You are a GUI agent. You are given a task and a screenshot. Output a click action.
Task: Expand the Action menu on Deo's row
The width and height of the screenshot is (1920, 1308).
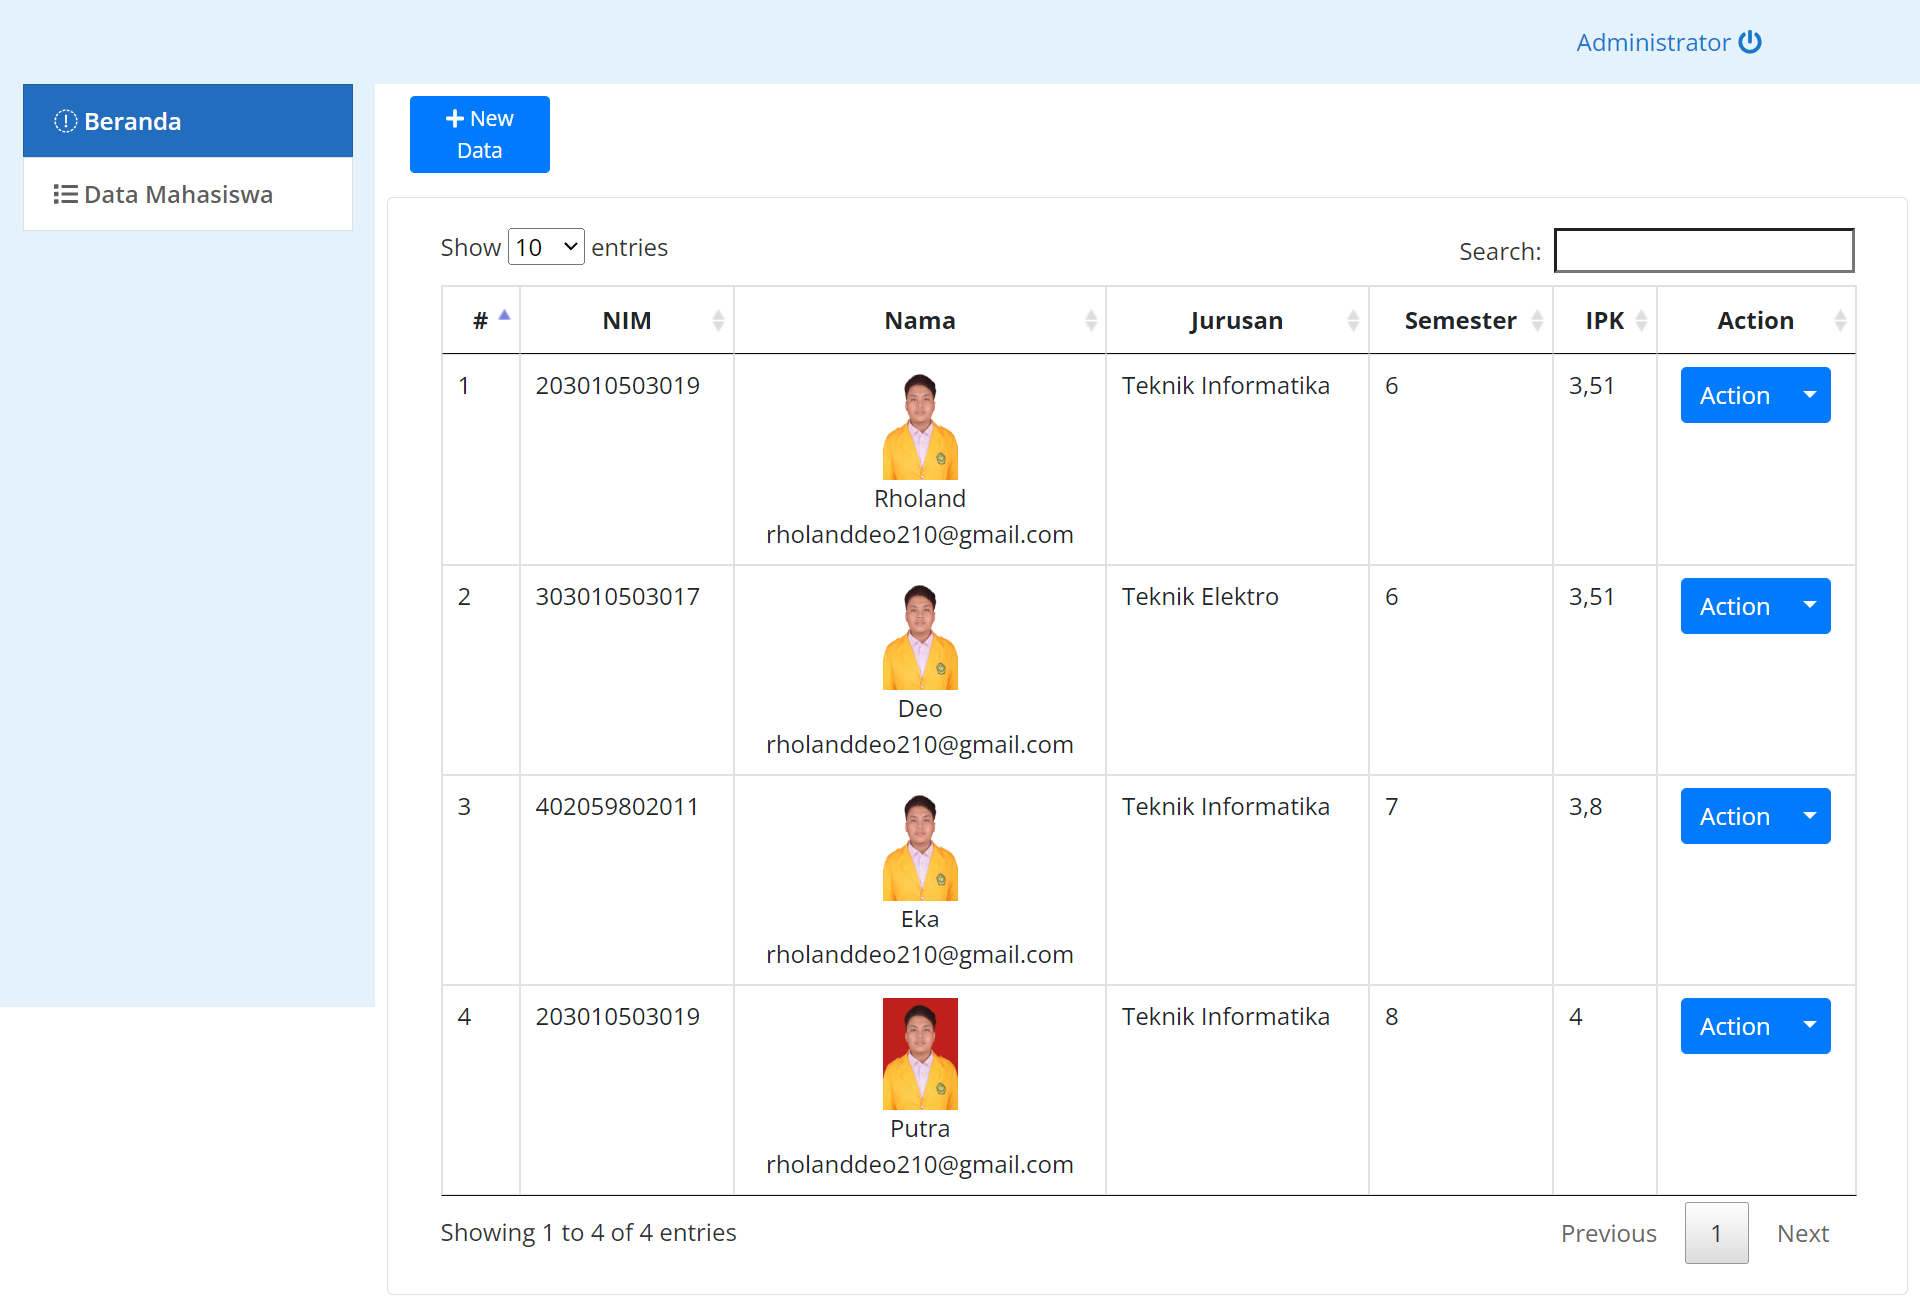pyautogui.click(x=1810, y=606)
